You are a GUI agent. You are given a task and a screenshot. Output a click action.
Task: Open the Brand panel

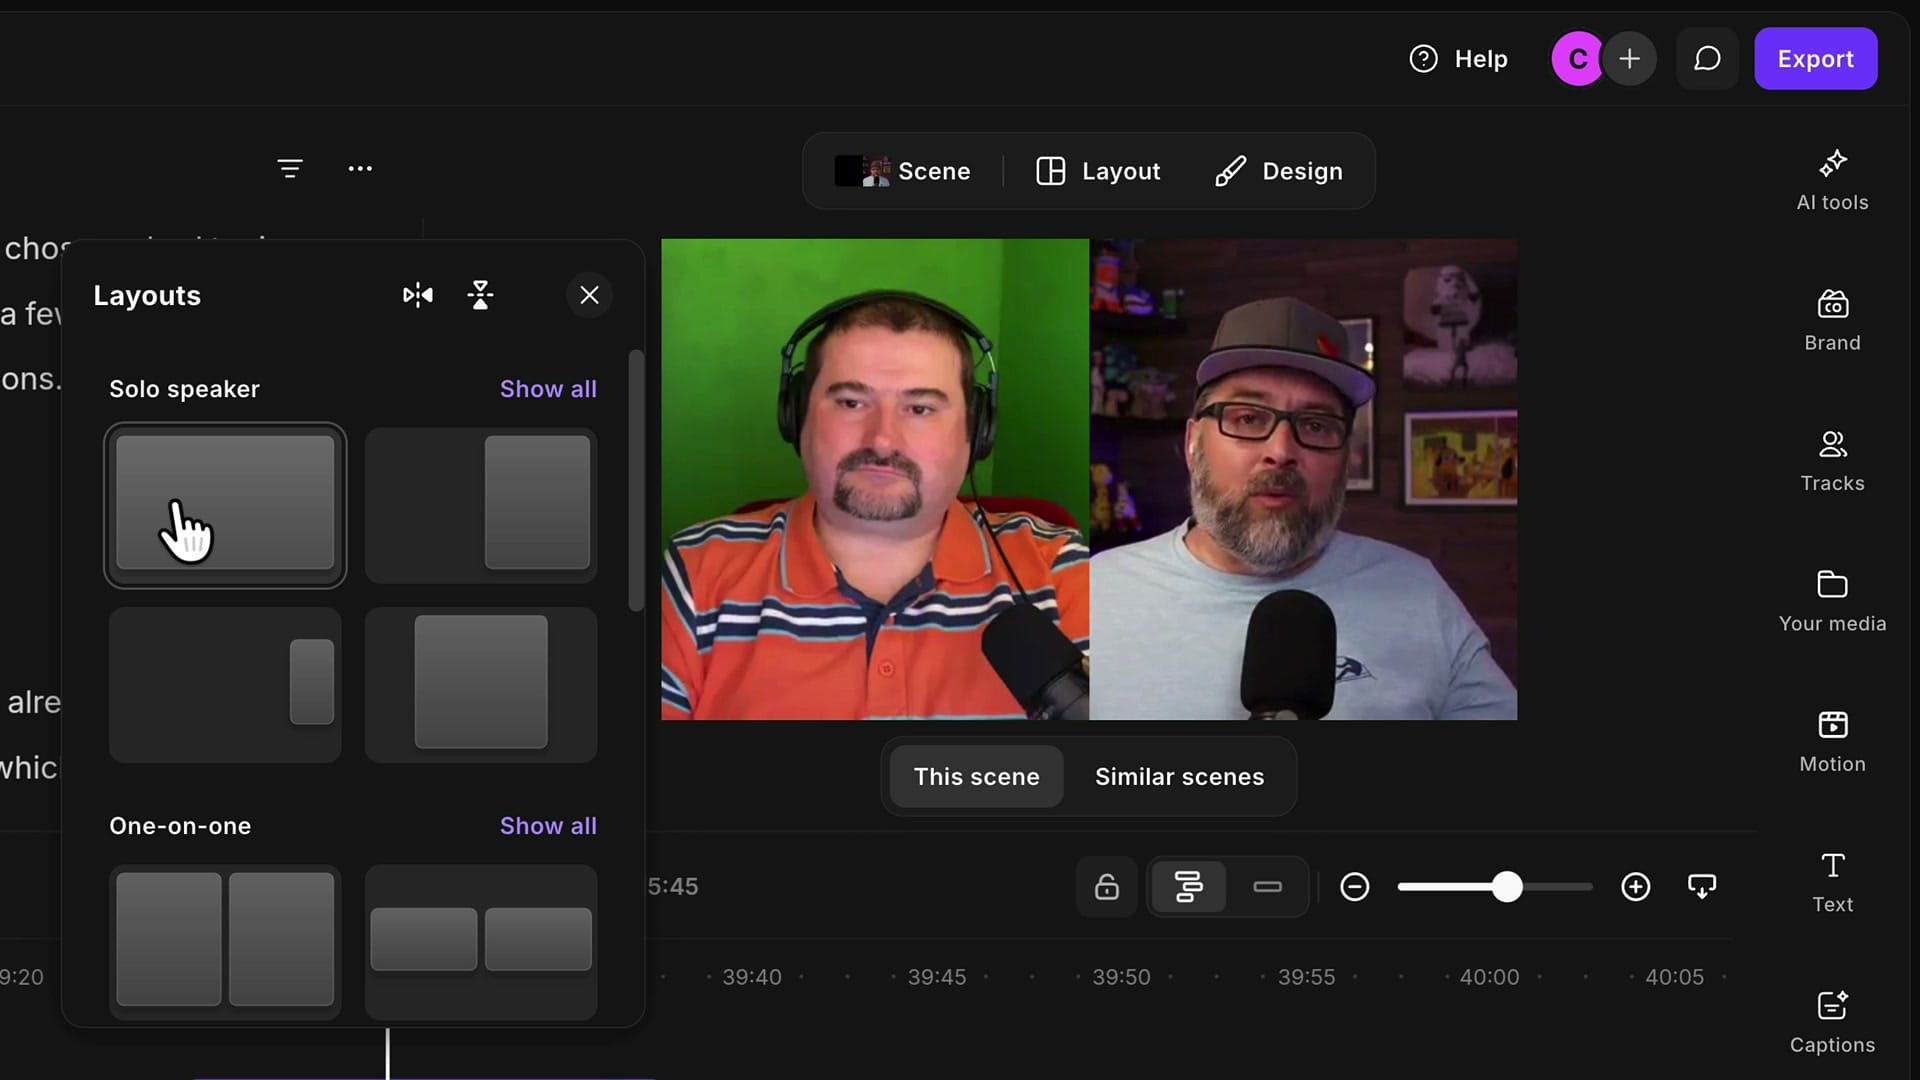coord(1832,320)
